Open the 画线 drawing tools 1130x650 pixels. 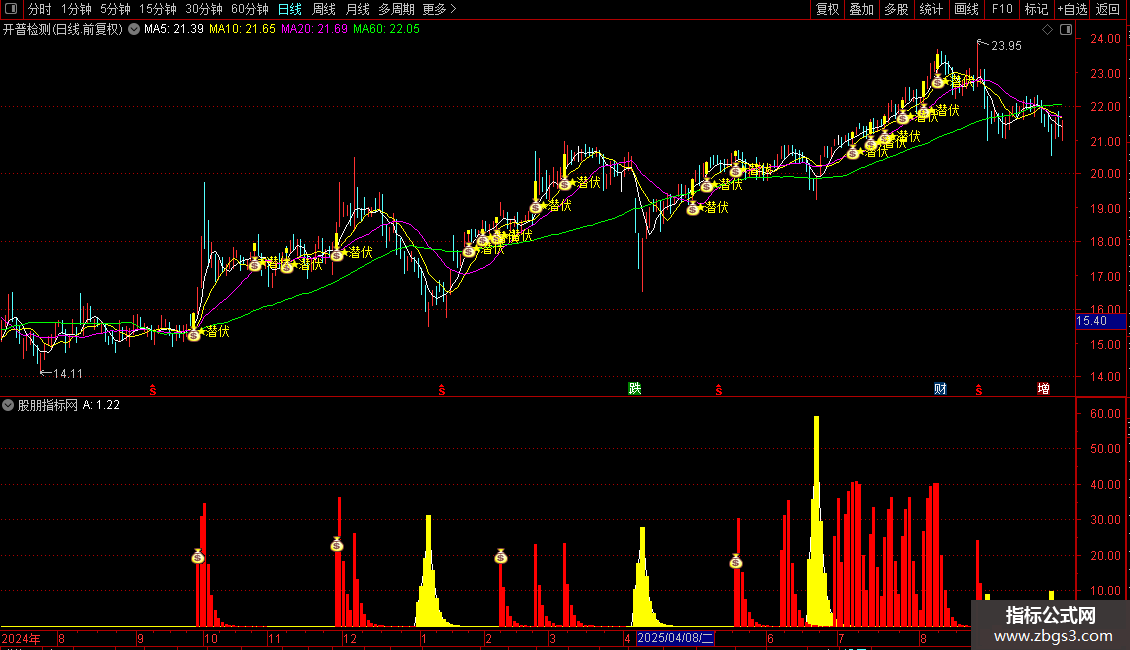click(x=966, y=9)
